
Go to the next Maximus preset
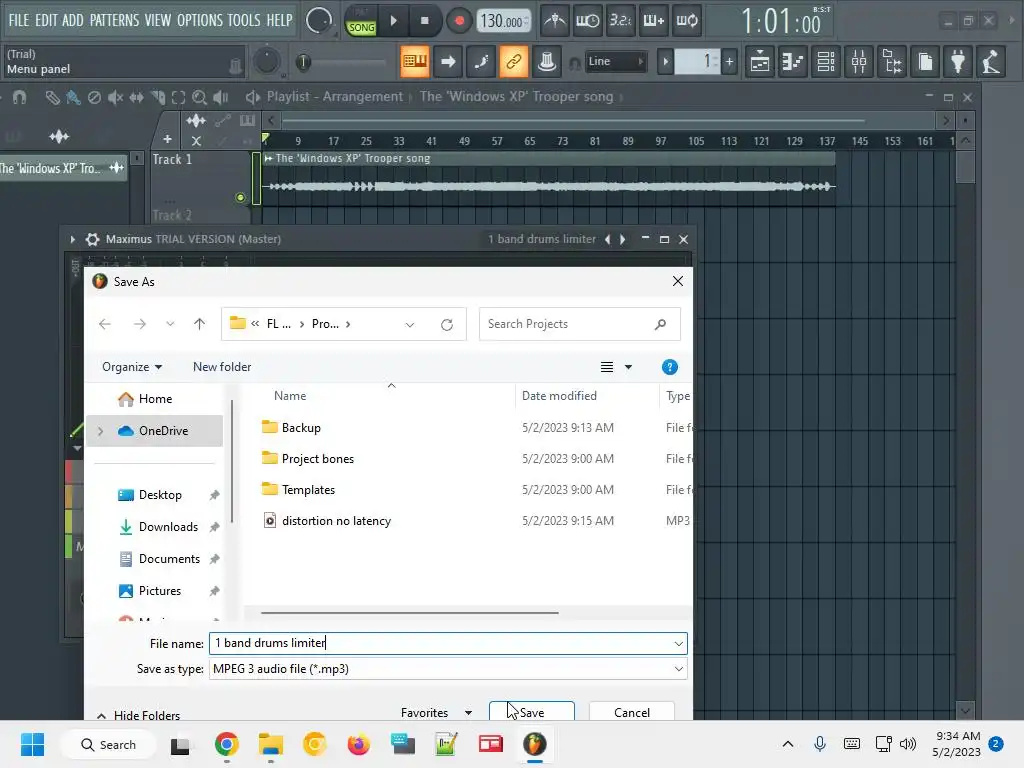tap(622, 240)
